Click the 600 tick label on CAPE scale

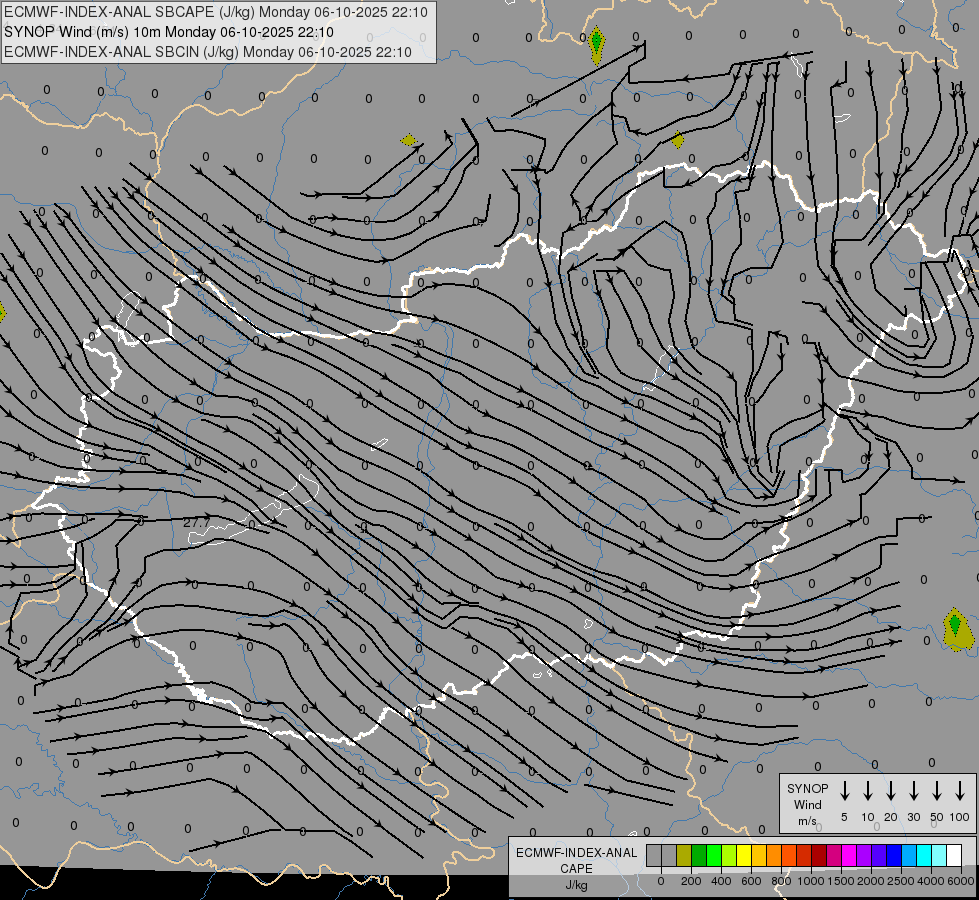751,881
